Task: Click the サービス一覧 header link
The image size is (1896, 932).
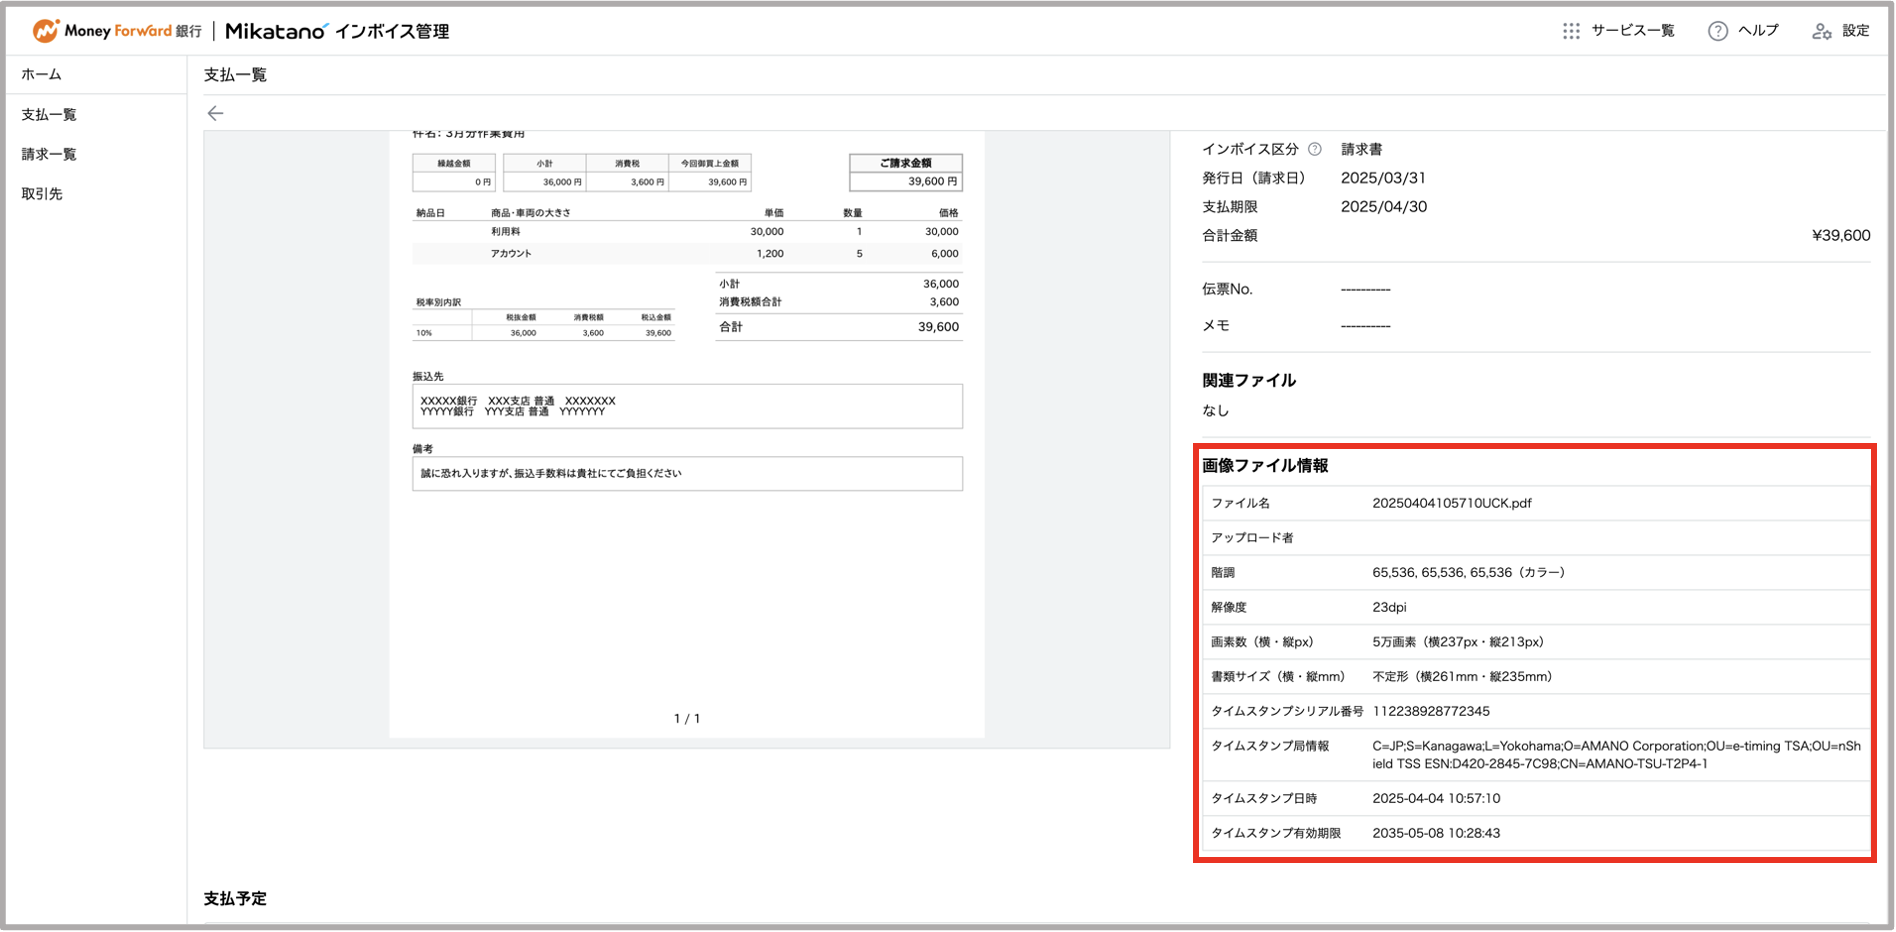Action: 1632,31
